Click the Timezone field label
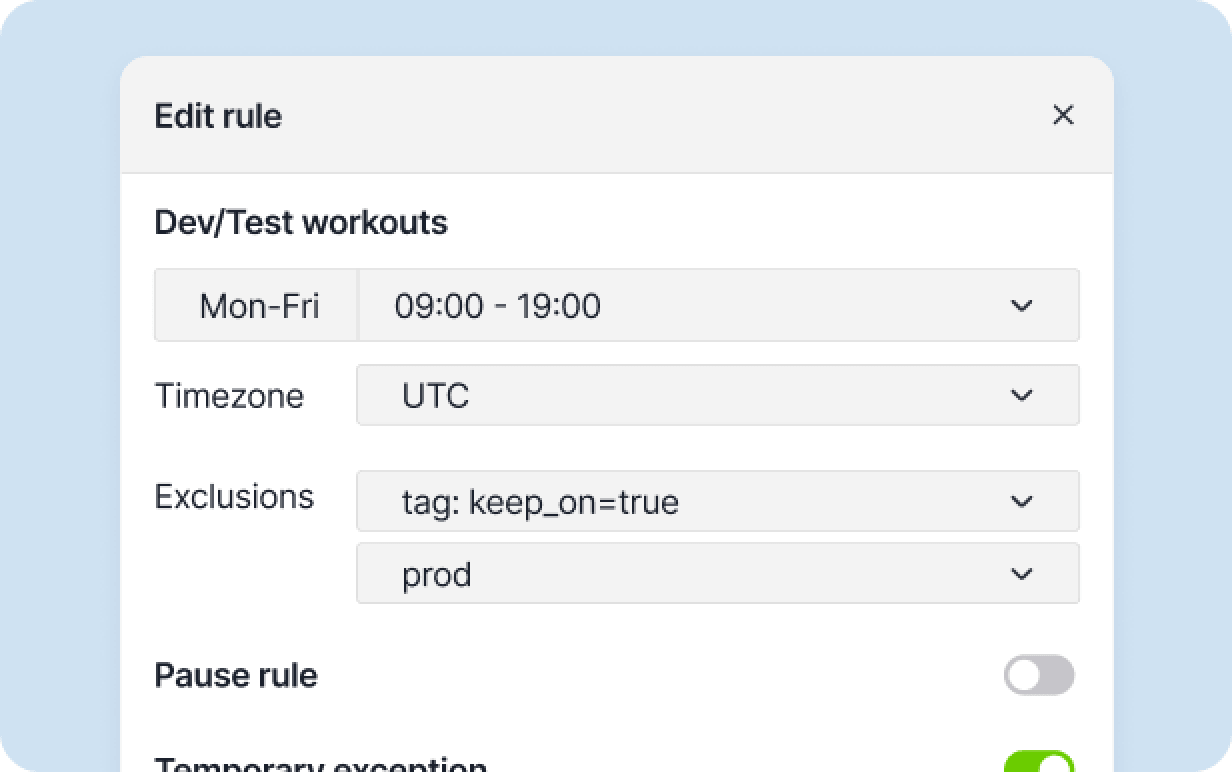1232x772 pixels. point(229,395)
